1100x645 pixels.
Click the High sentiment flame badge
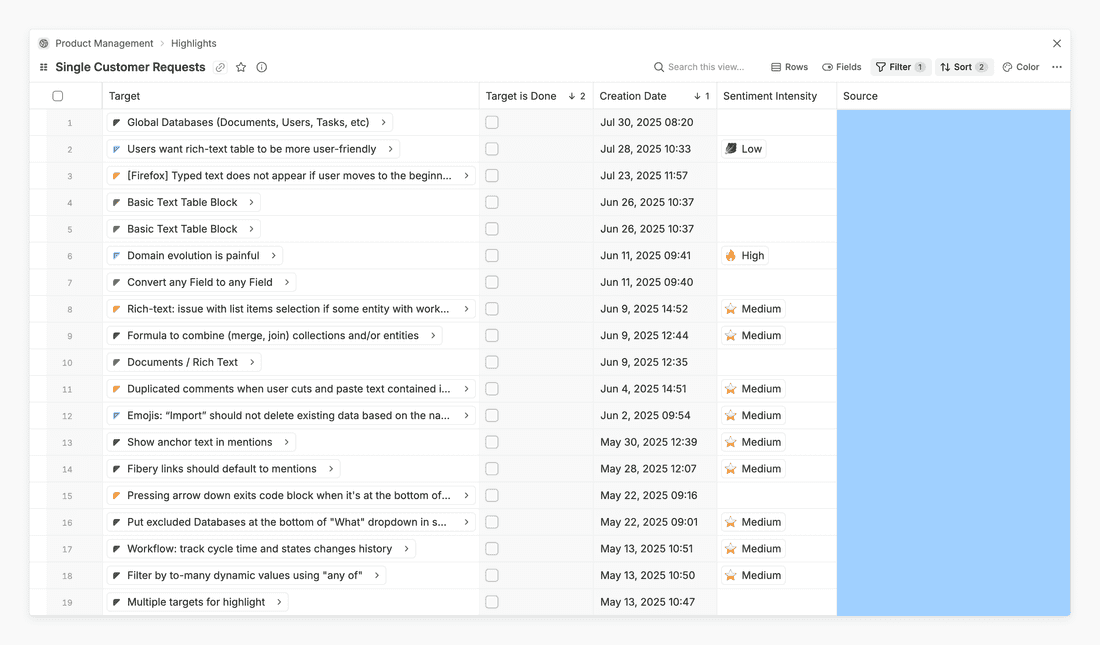(744, 256)
